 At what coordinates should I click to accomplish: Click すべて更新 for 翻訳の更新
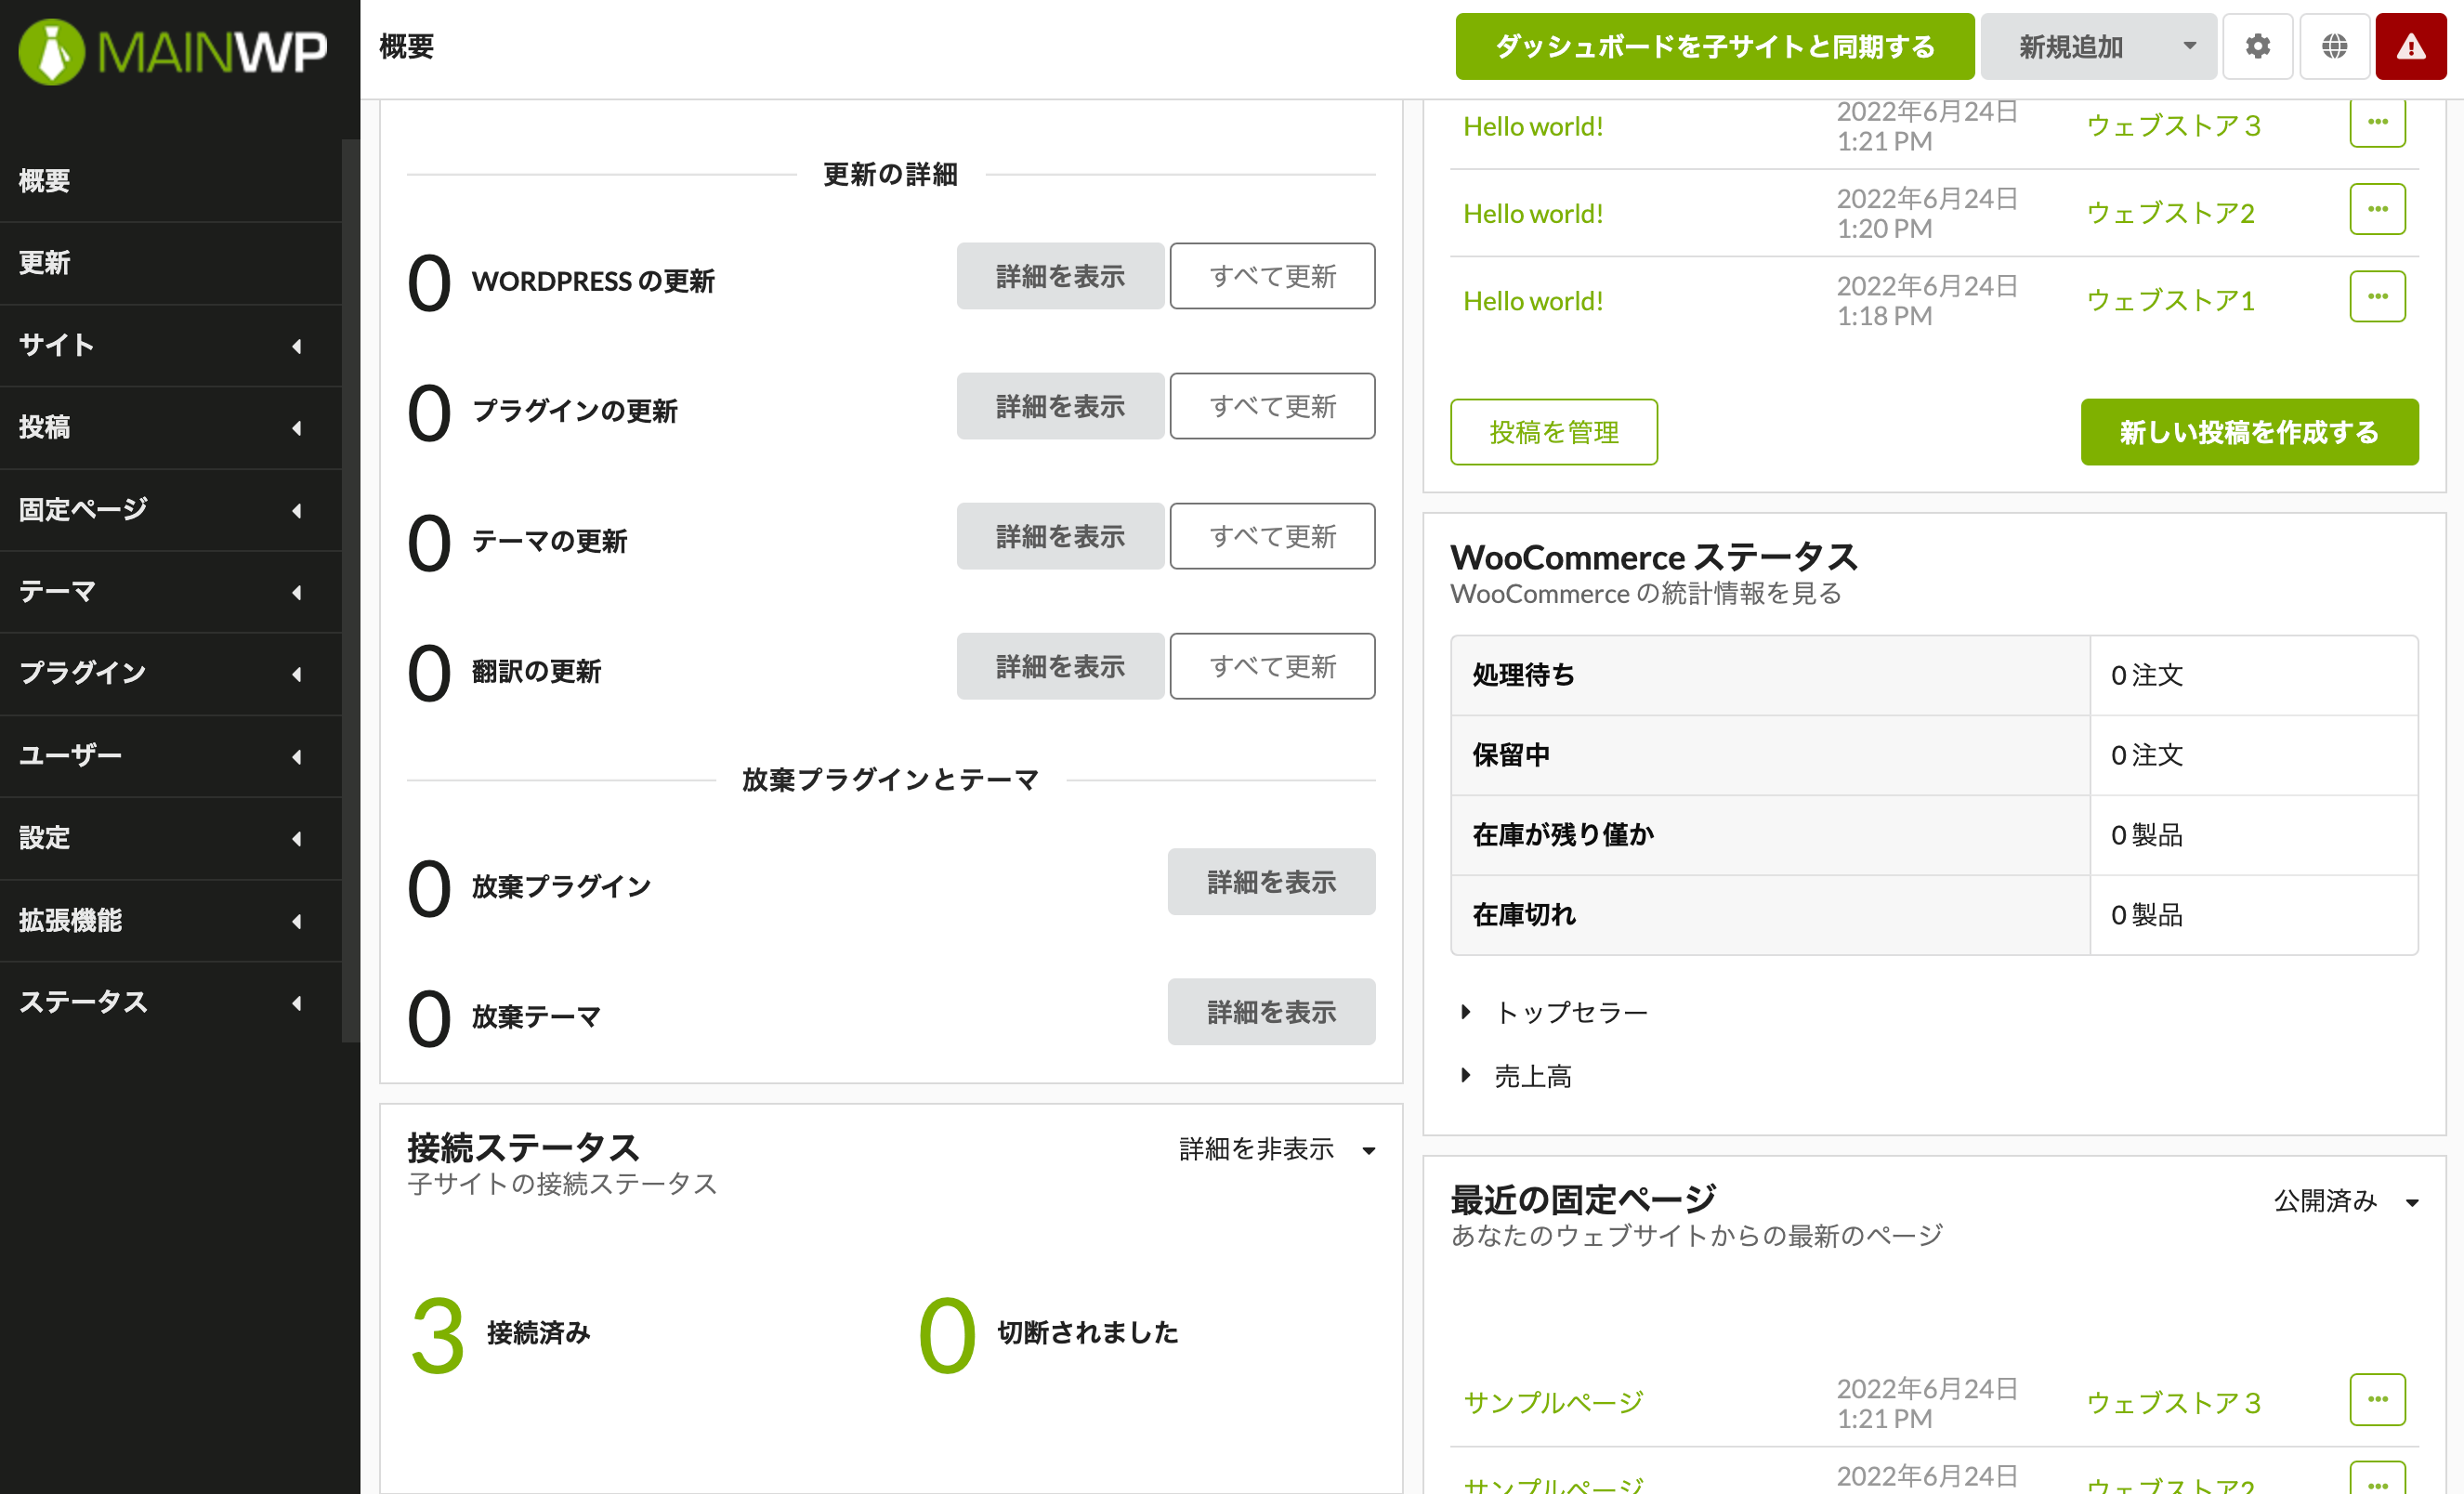tap(1272, 666)
